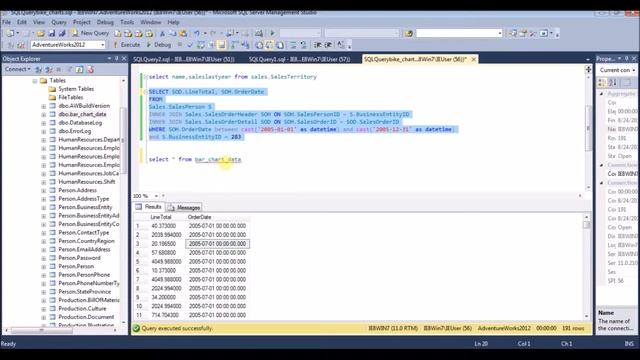Uncomment the selected lines icon

[304, 44]
